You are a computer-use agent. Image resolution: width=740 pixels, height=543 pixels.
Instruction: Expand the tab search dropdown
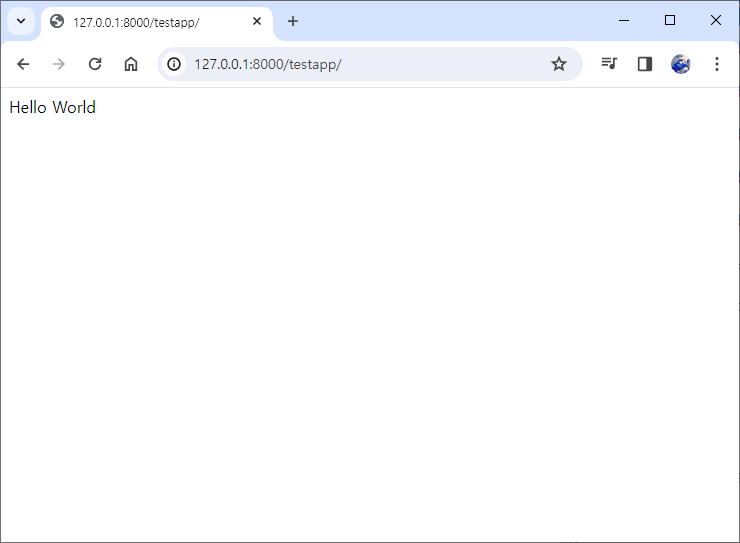pyautogui.click(x=21, y=21)
